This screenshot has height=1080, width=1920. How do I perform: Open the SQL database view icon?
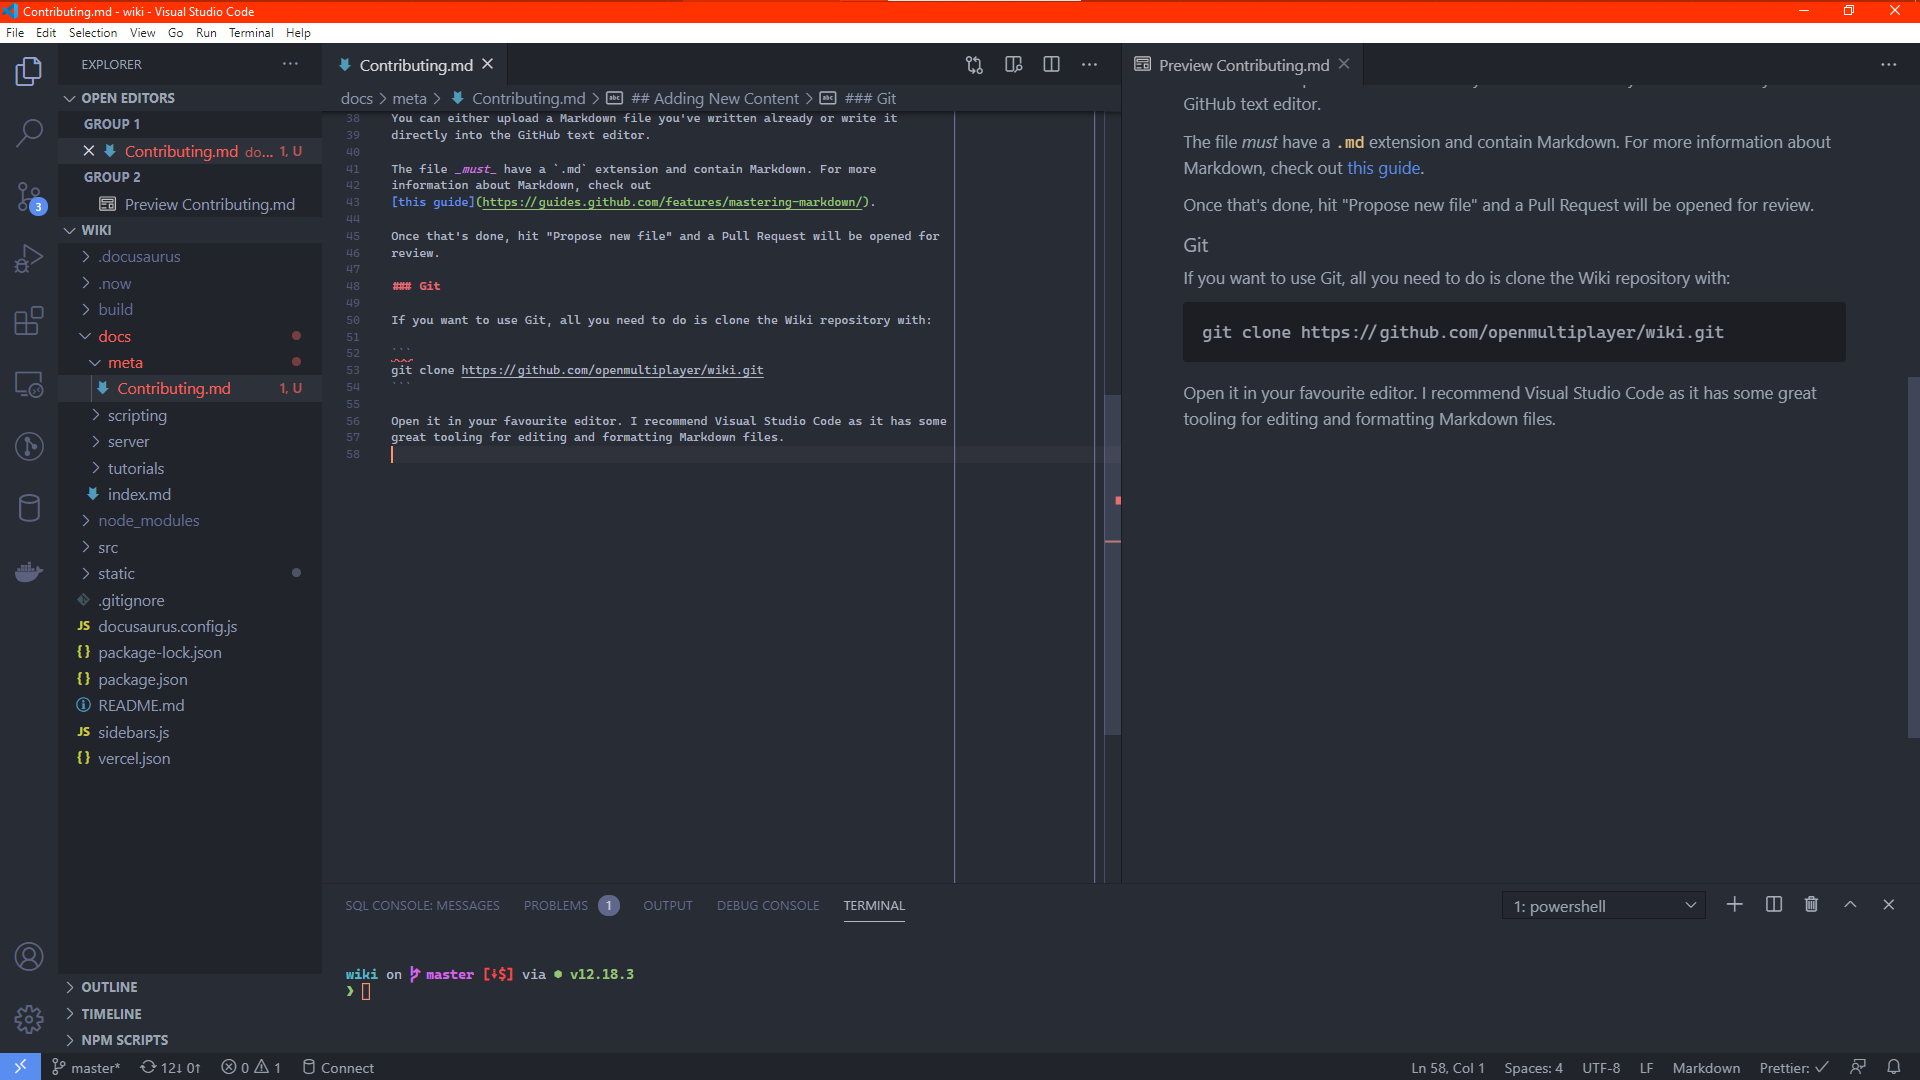[x=29, y=508]
